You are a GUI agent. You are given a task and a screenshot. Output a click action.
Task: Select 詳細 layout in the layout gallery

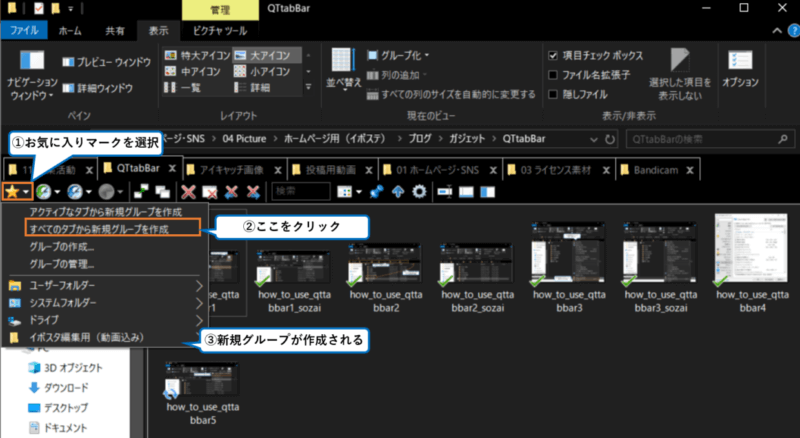(x=252, y=88)
